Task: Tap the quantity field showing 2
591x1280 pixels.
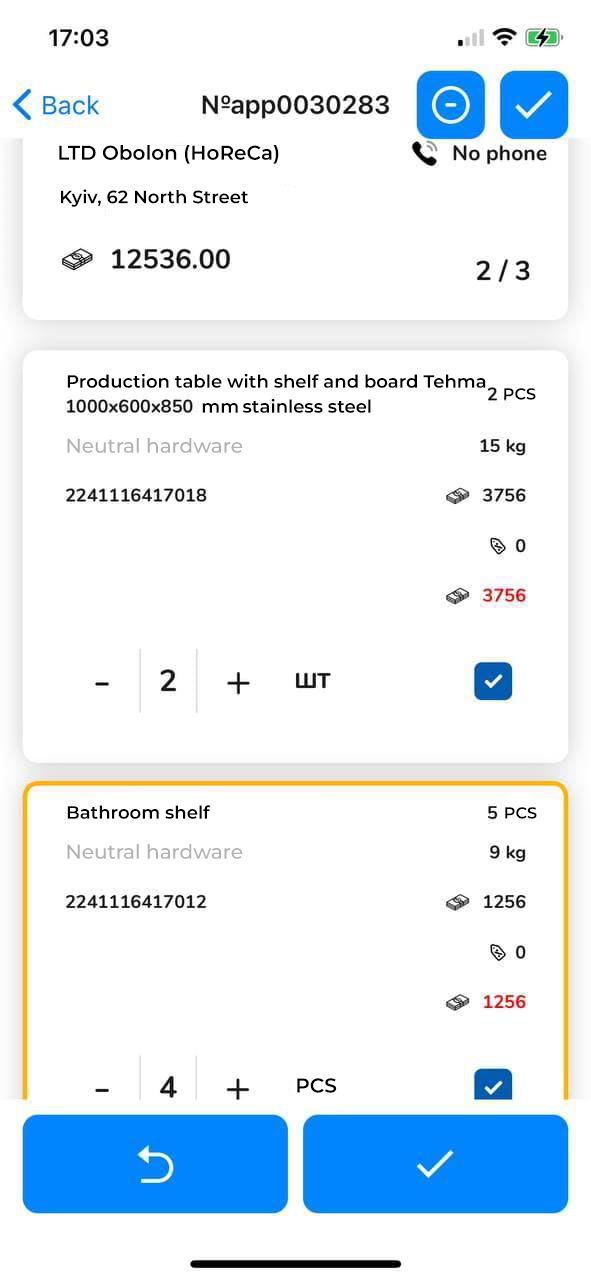Action: (168, 681)
